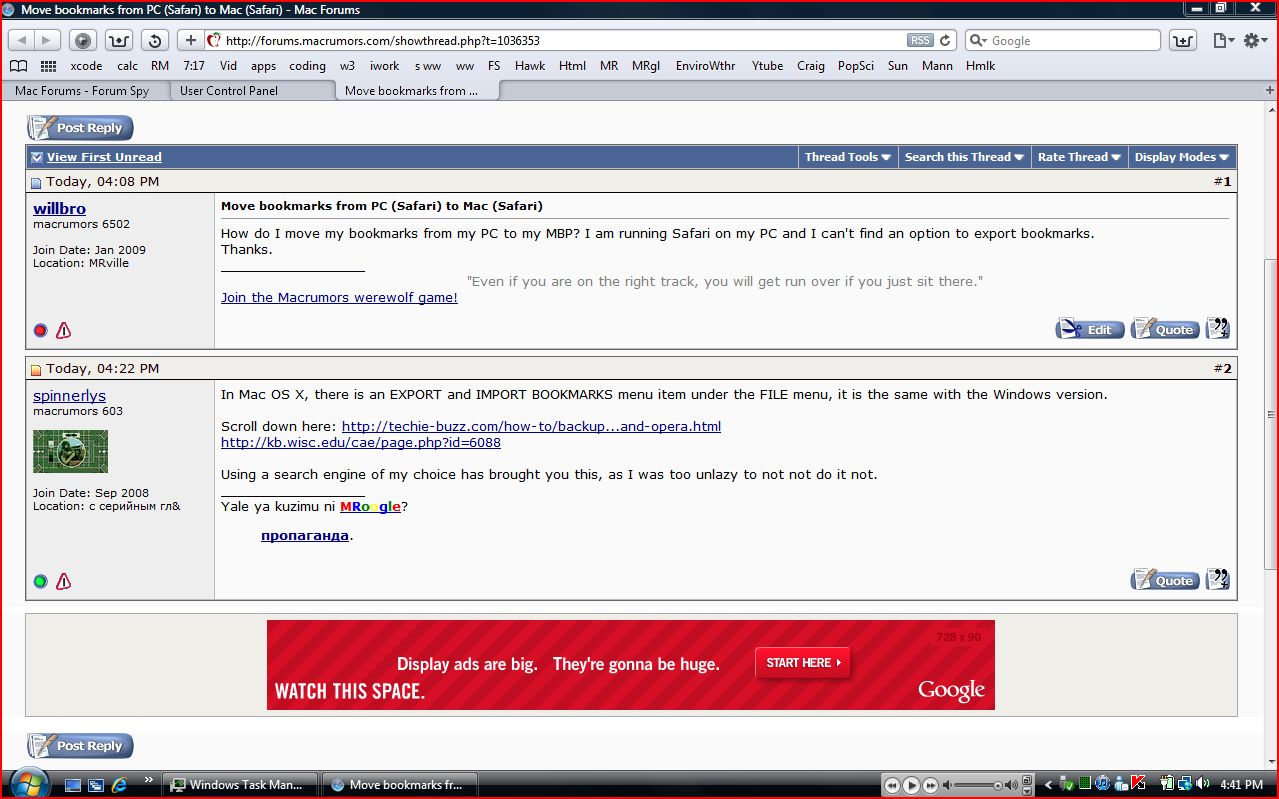Report willbro's post with warning icon
The height and width of the screenshot is (799, 1279).
[x=63, y=330]
